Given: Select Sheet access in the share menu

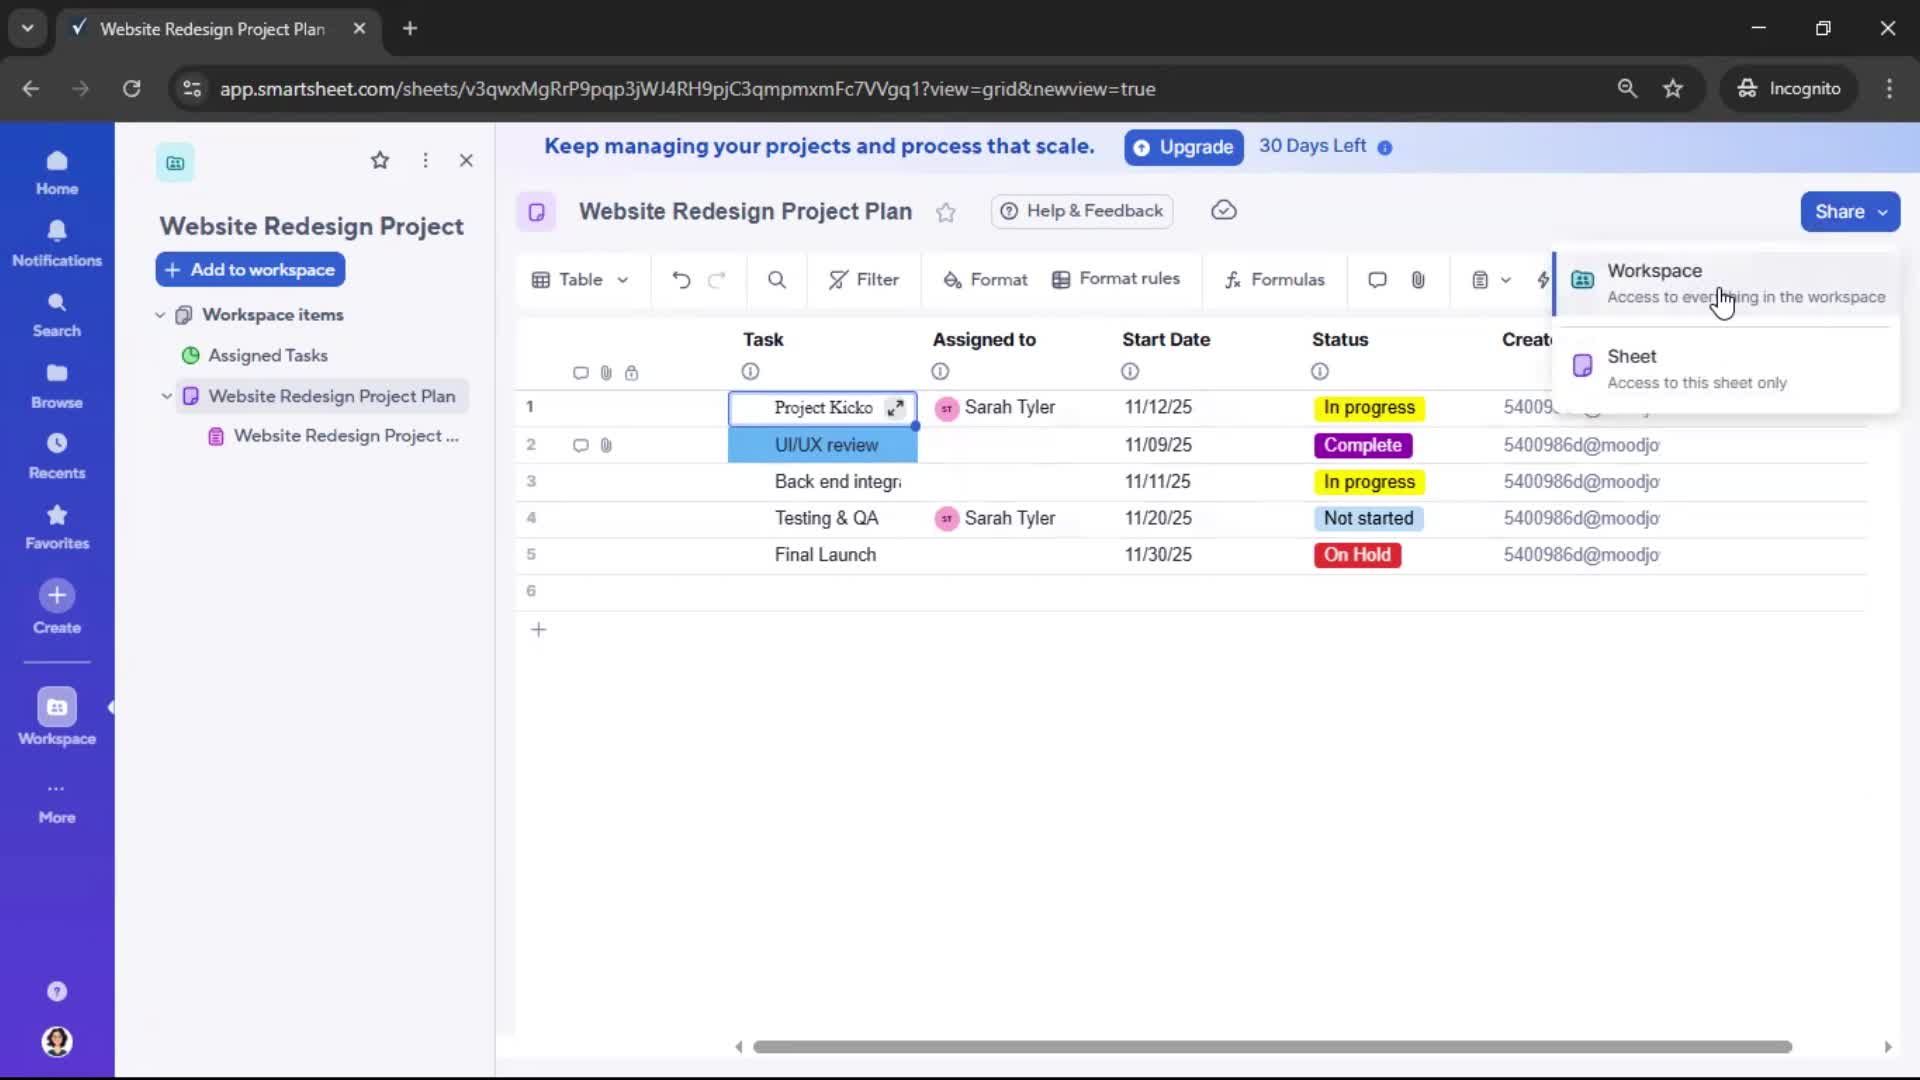Looking at the screenshot, I should pos(1700,368).
